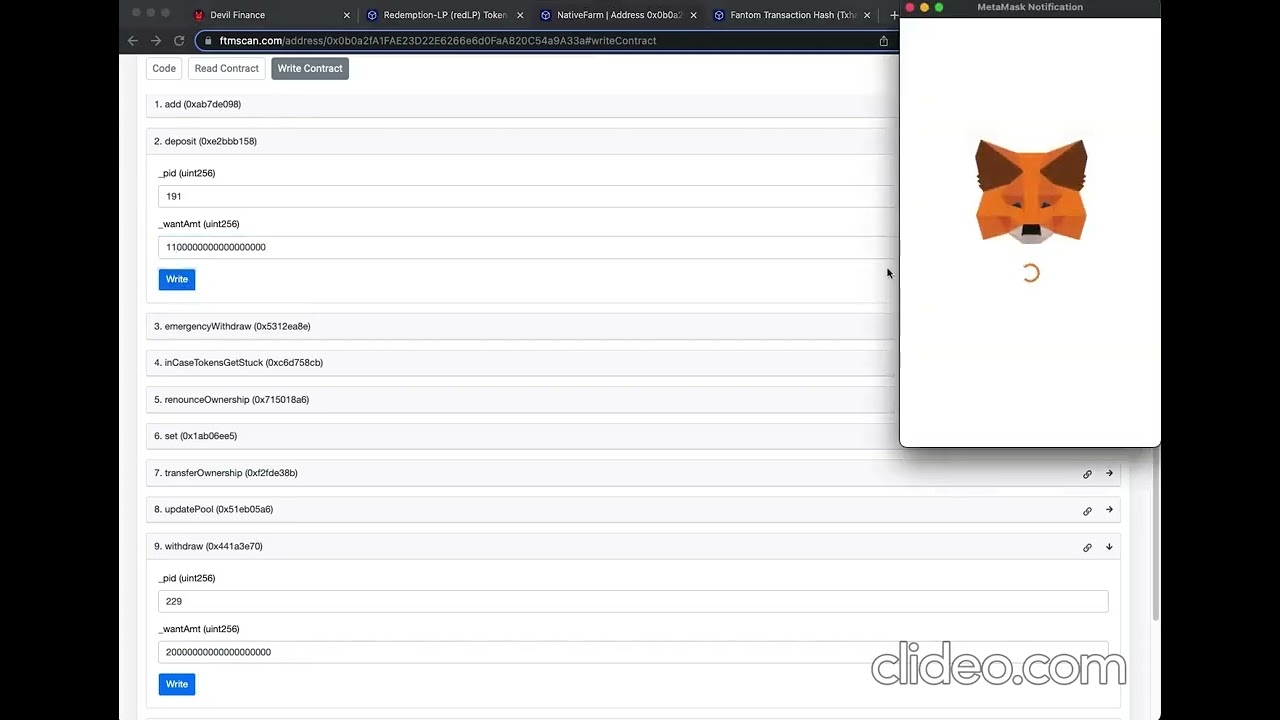Switch to Devil Finance tab
1280x720 pixels.
(271, 15)
